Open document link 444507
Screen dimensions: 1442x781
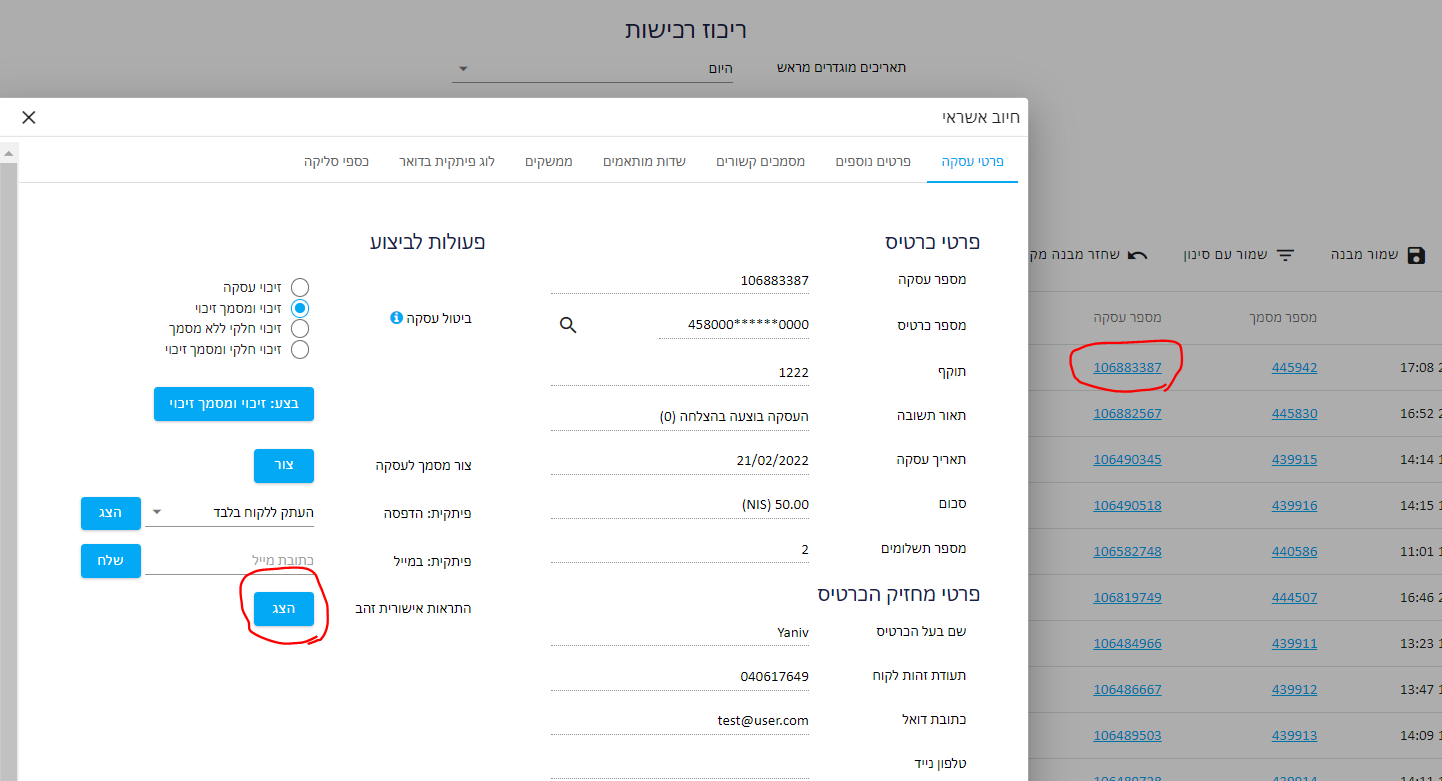coord(1294,597)
